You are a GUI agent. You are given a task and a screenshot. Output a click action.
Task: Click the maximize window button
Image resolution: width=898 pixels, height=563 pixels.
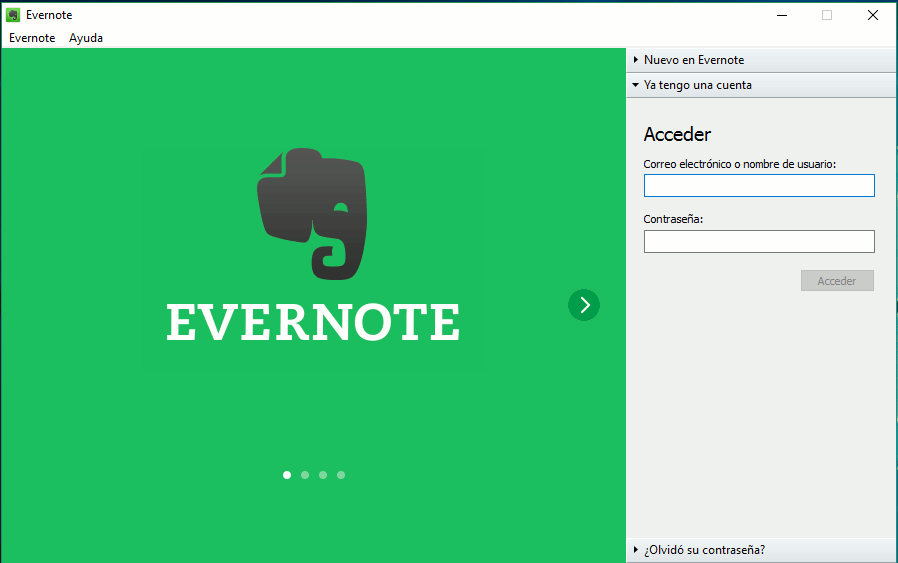tap(827, 15)
